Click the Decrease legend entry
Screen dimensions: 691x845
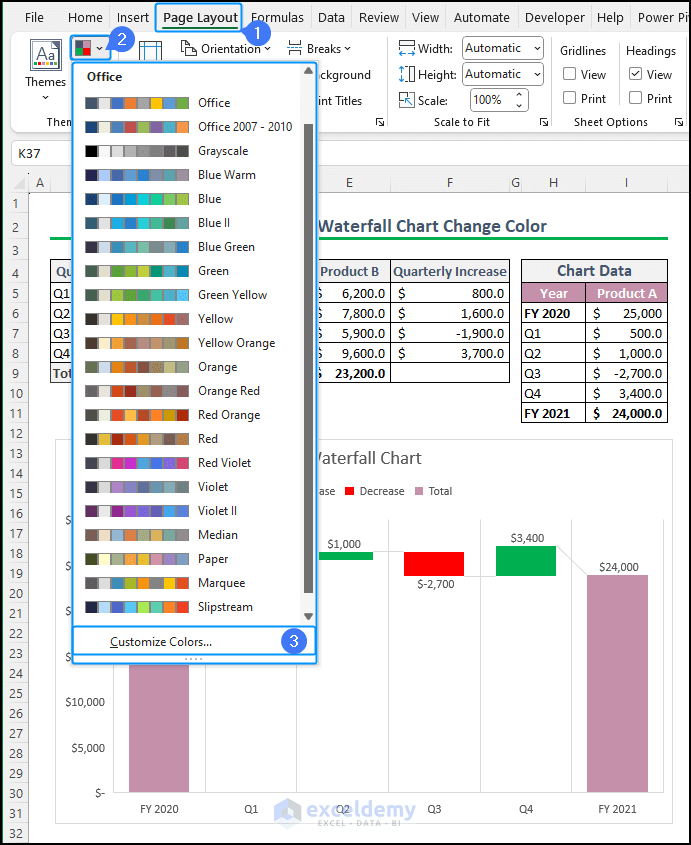click(x=375, y=491)
